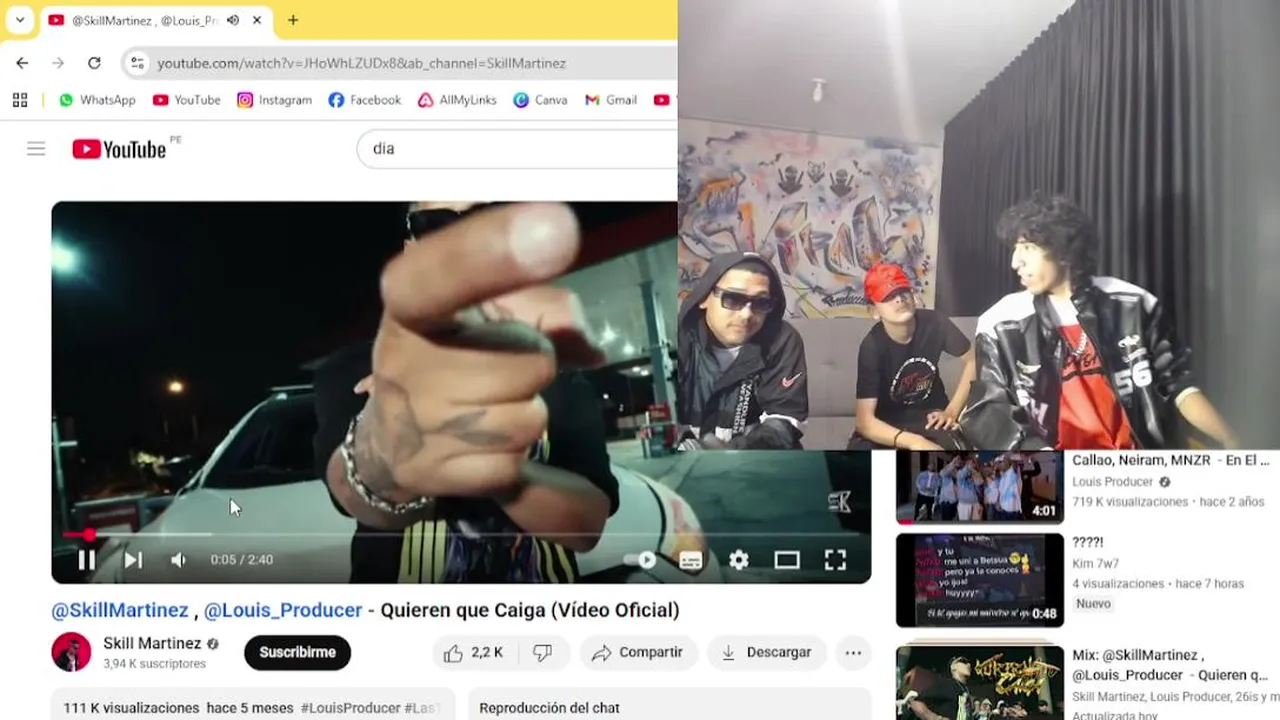
Task: Open the Chrome tab search dropdown arrow
Action: [x=19, y=20]
